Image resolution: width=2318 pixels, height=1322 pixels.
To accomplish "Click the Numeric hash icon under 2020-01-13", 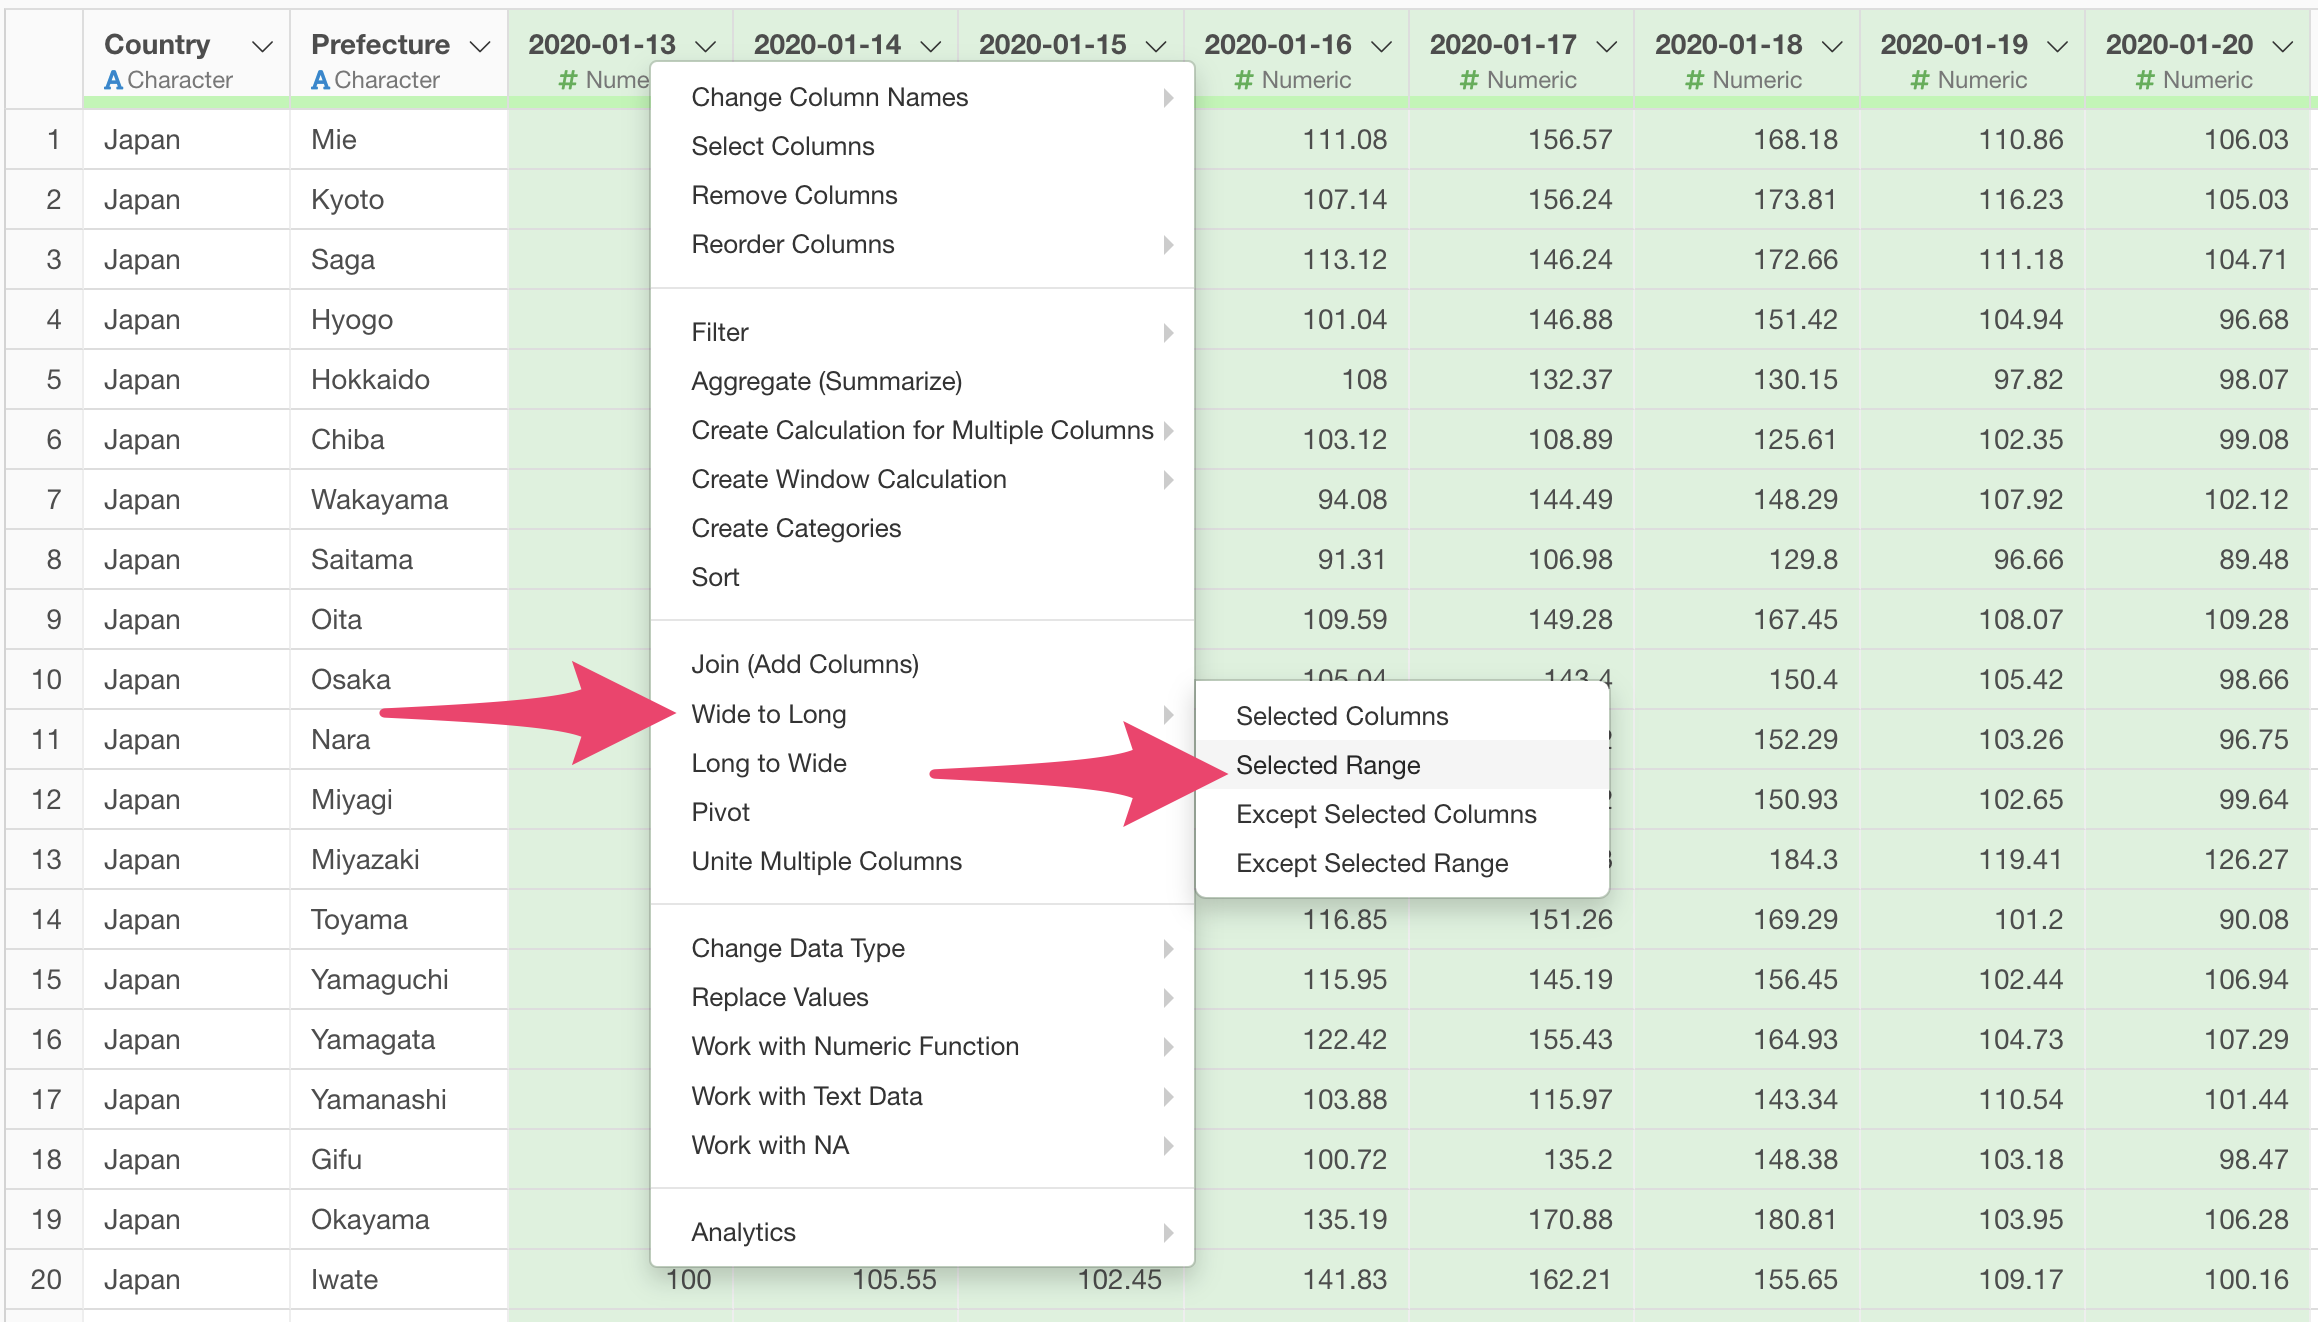I will [x=567, y=80].
